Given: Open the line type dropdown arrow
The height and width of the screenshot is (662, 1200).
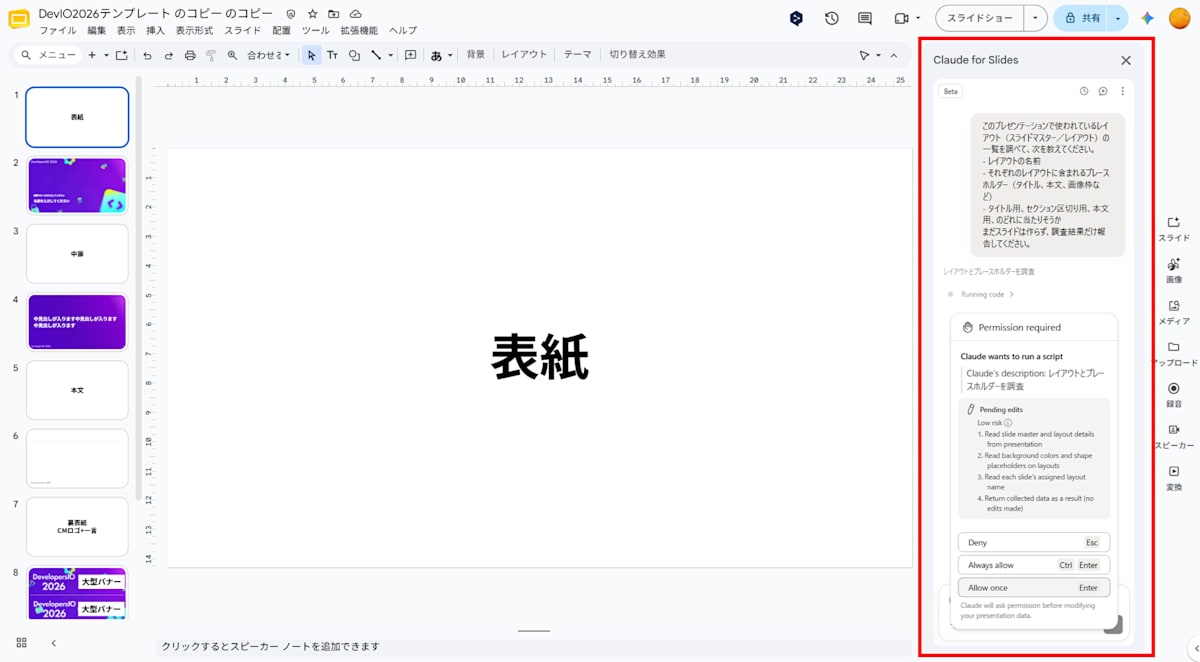Looking at the screenshot, I should tap(390, 55).
